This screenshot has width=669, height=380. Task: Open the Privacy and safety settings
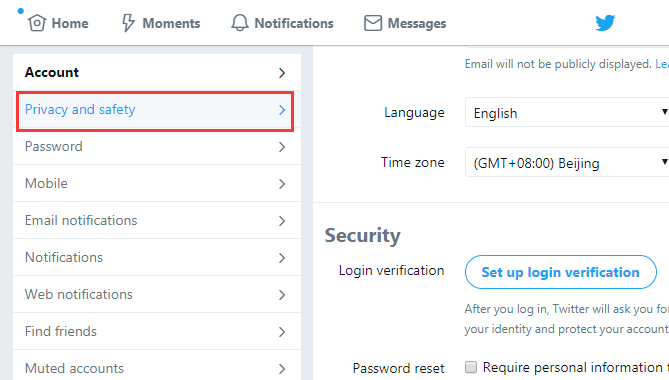[x=155, y=110]
